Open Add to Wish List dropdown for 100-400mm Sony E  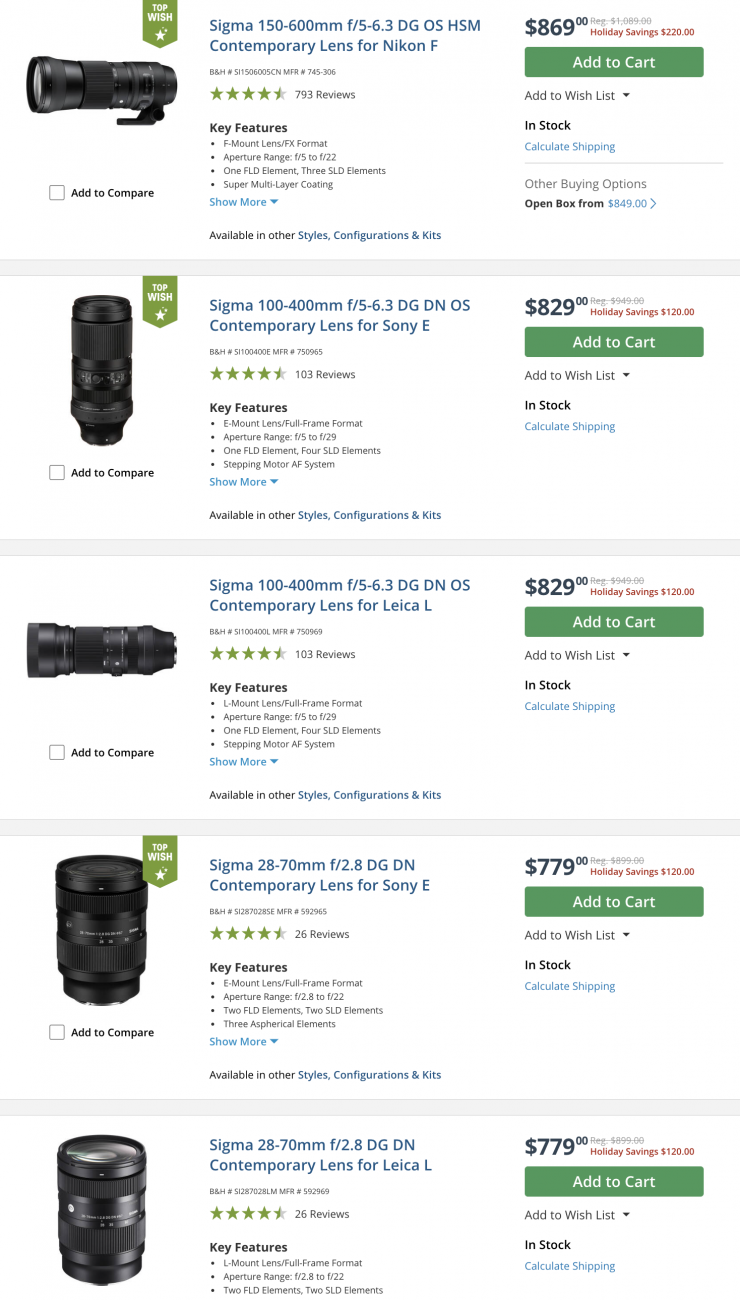coord(577,376)
